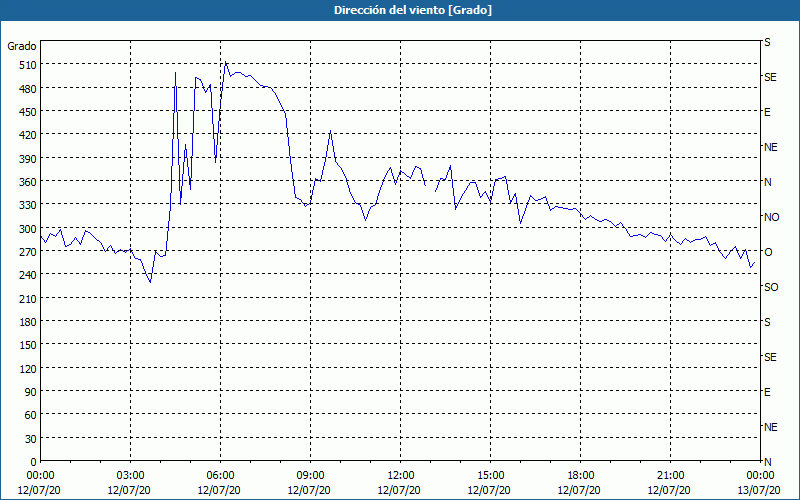Click the 00:00 time label above 13/07/20
The image size is (800, 500).
coord(760,476)
